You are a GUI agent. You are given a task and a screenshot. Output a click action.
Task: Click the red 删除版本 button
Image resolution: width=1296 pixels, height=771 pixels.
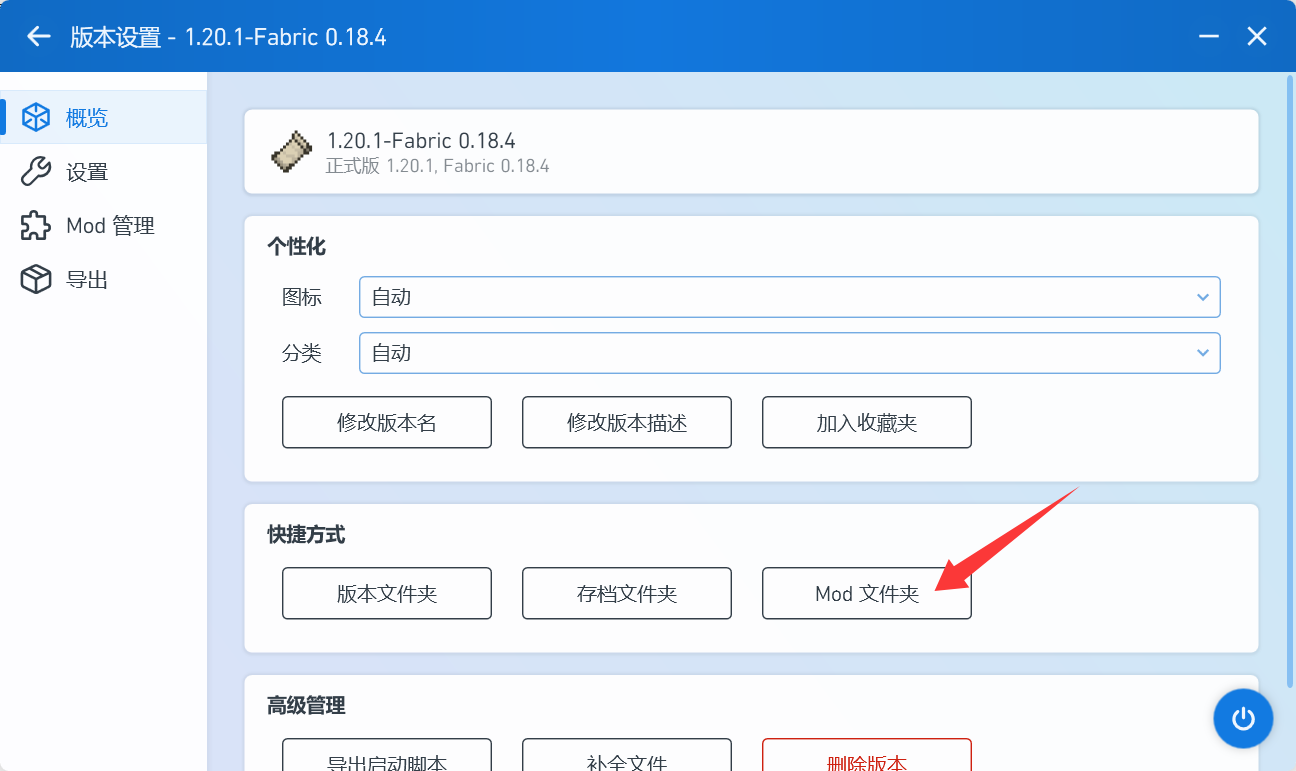click(x=867, y=755)
